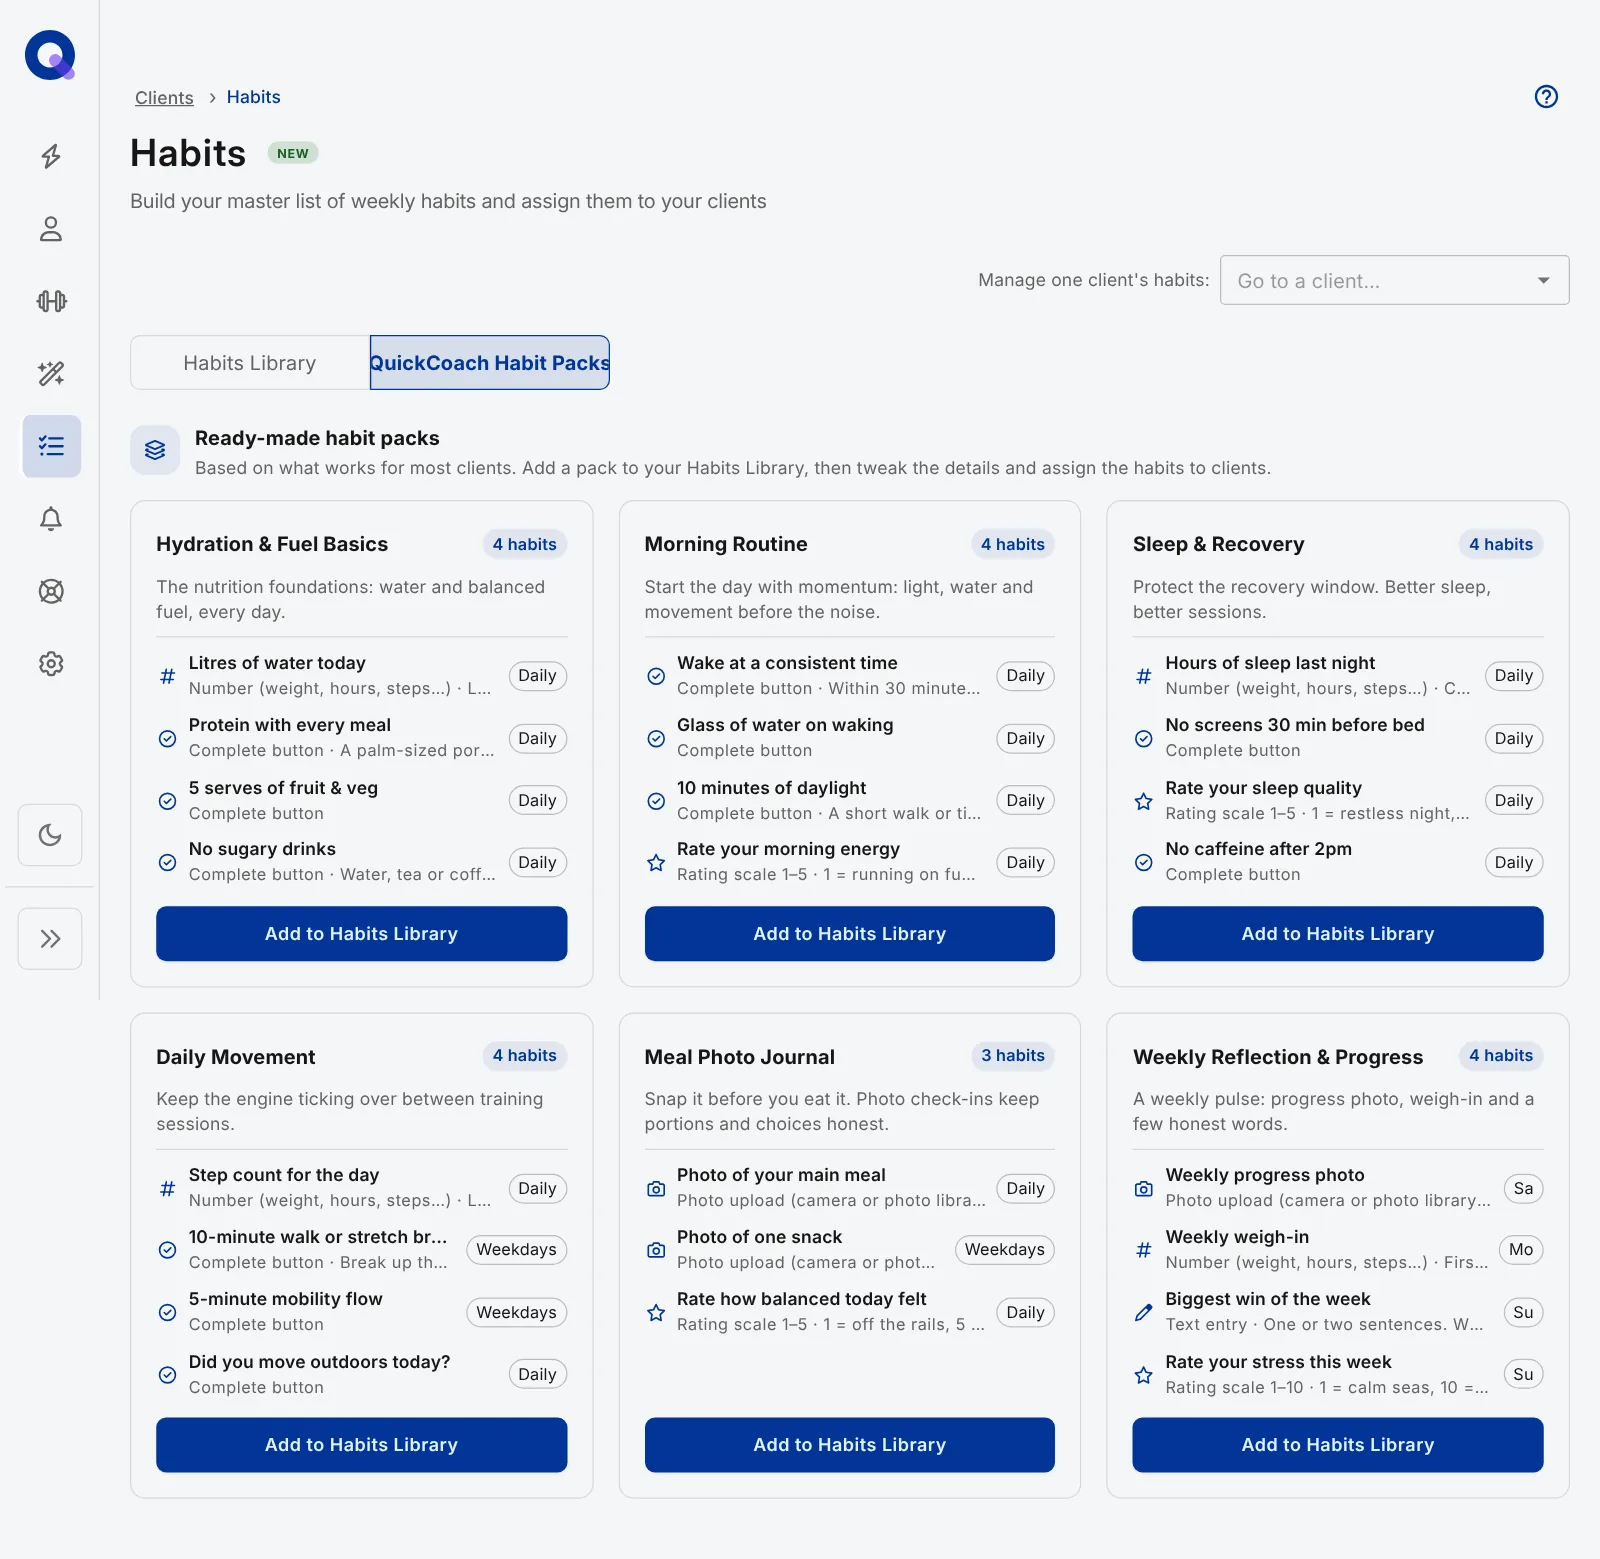
Task: Add Meal Photo Journal pack to Habits Library
Action: [x=849, y=1445]
